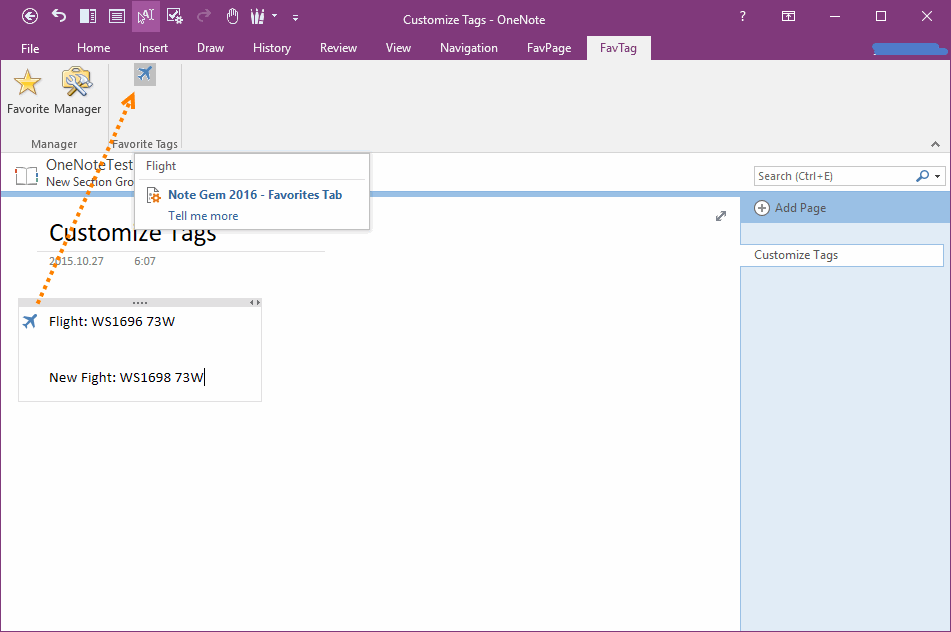Click the line New Fight: WS1698 73W
951x632 pixels.
coord(126,377)
